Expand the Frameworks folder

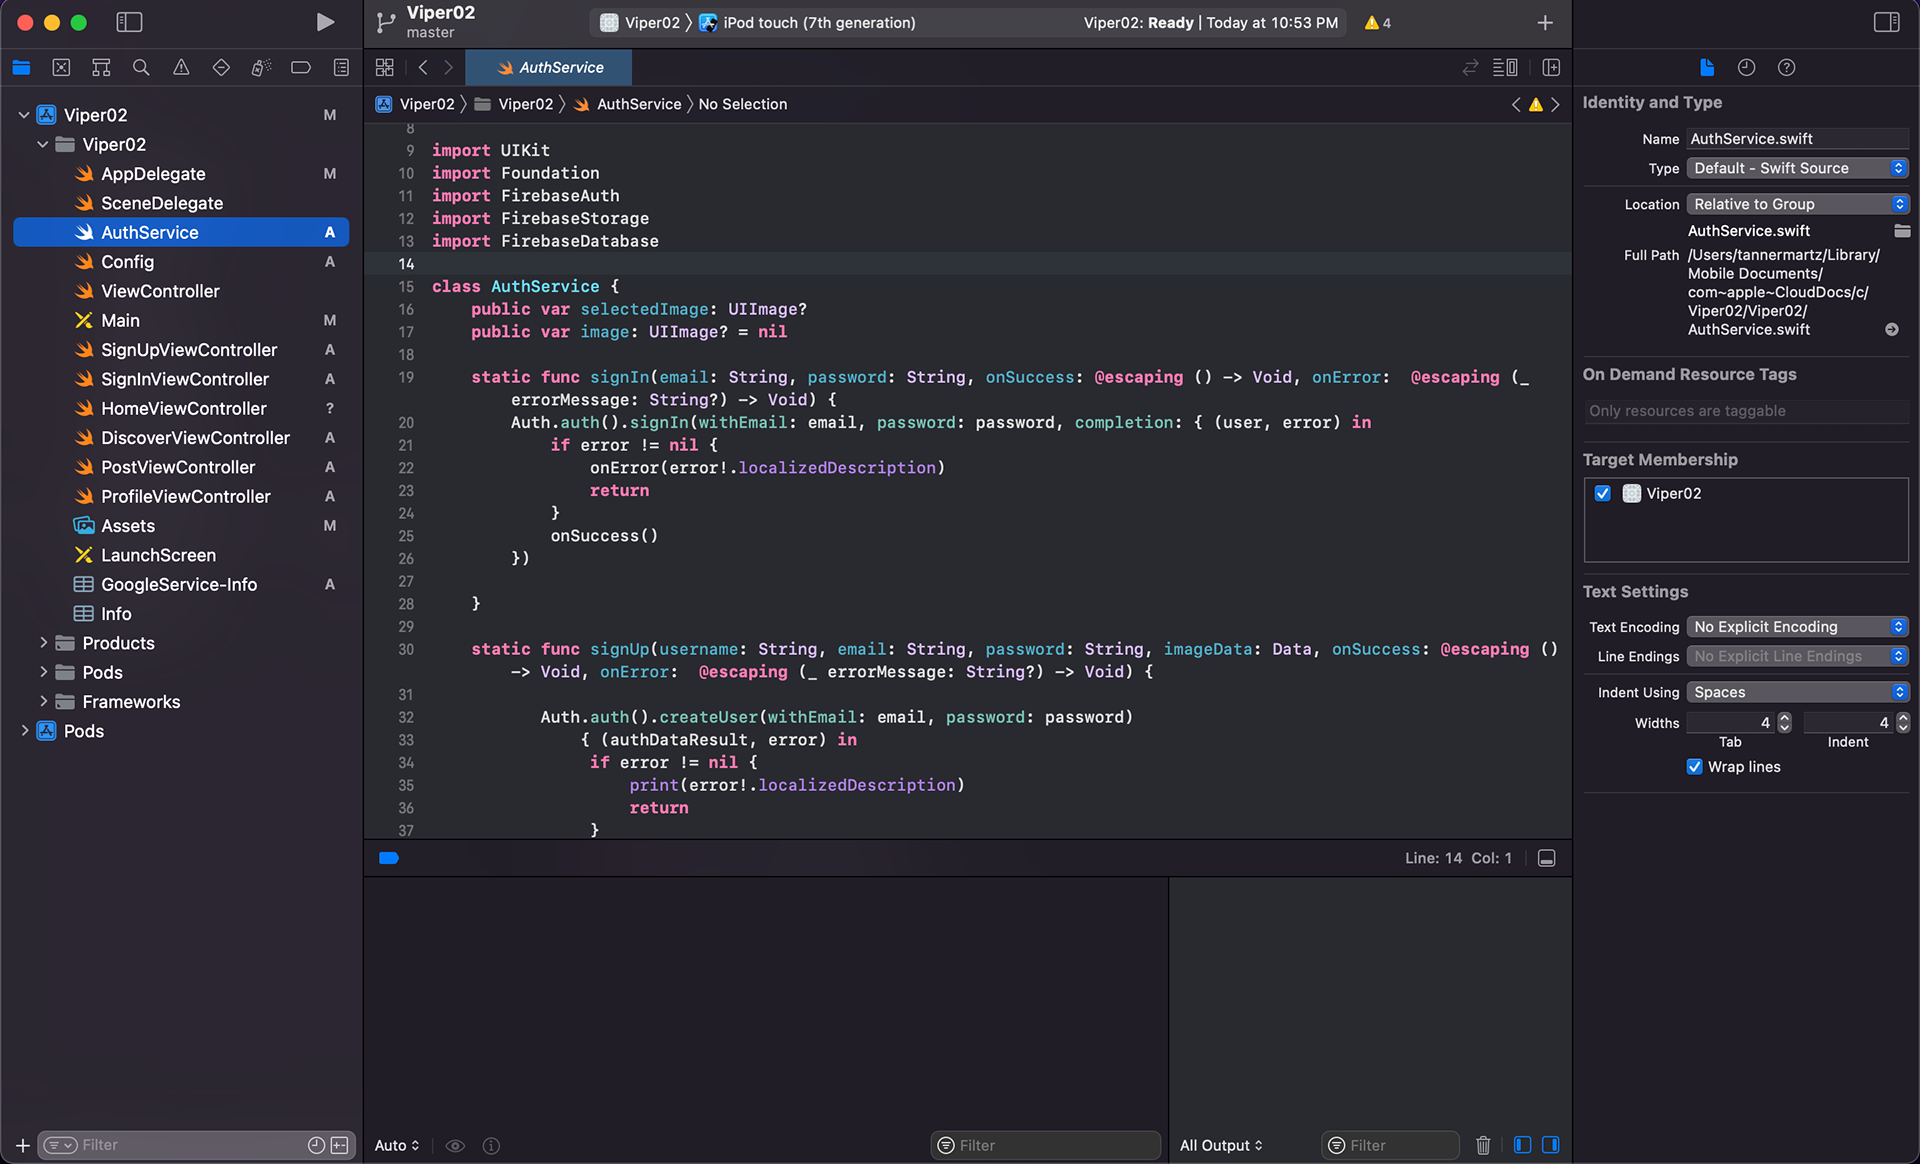43,702
